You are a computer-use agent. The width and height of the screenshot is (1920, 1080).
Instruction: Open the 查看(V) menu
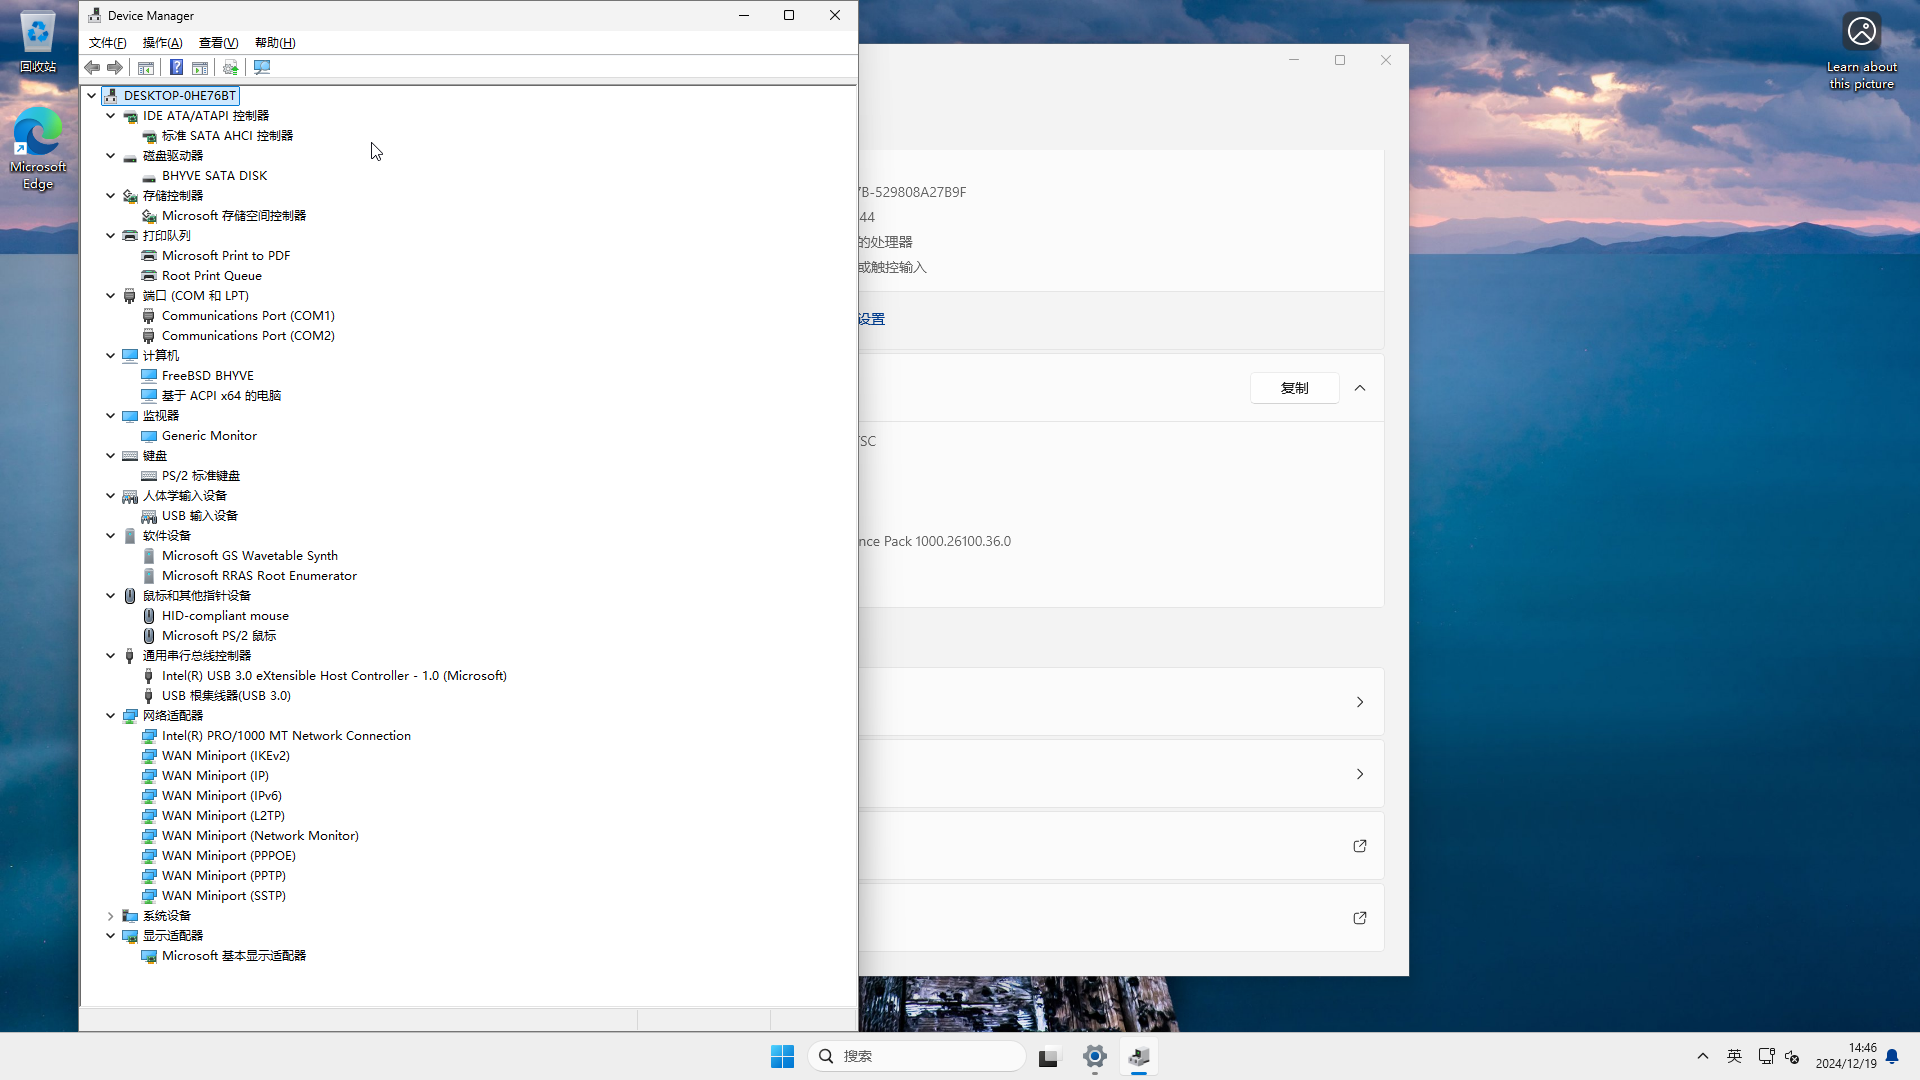tap(219, 43)
